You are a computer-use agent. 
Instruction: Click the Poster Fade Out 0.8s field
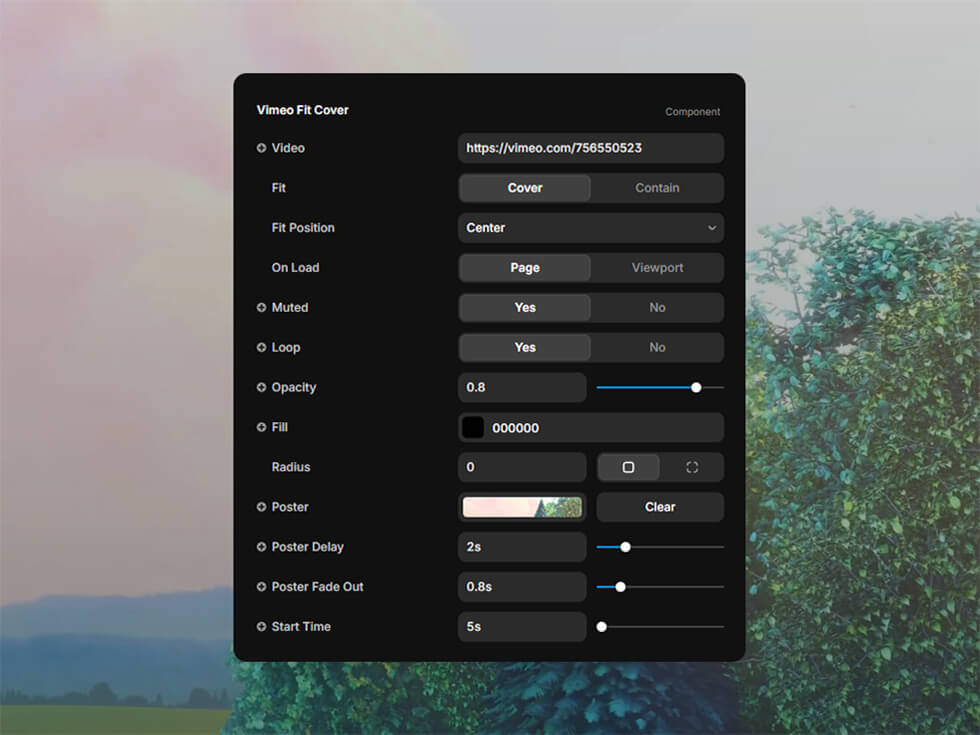coord(522,587)
